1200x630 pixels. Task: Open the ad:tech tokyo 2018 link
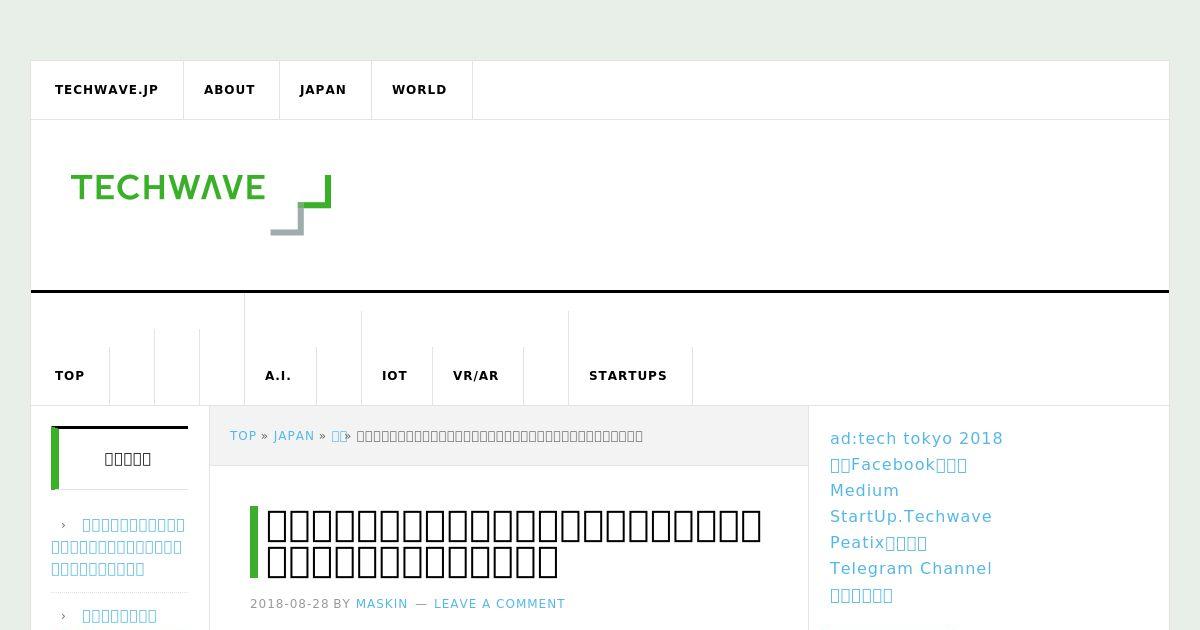tap(916, 439)
